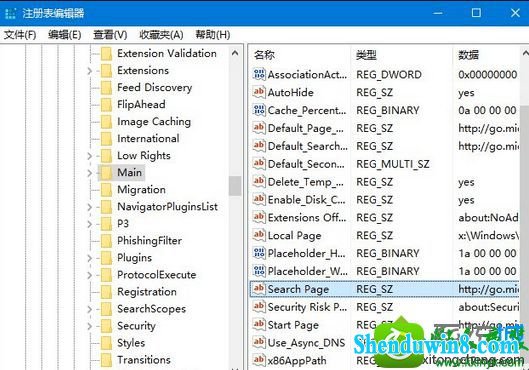529x370 pixels.
Task: Click the tree pane scrollbar thumb
Action: tap(235, 186)
